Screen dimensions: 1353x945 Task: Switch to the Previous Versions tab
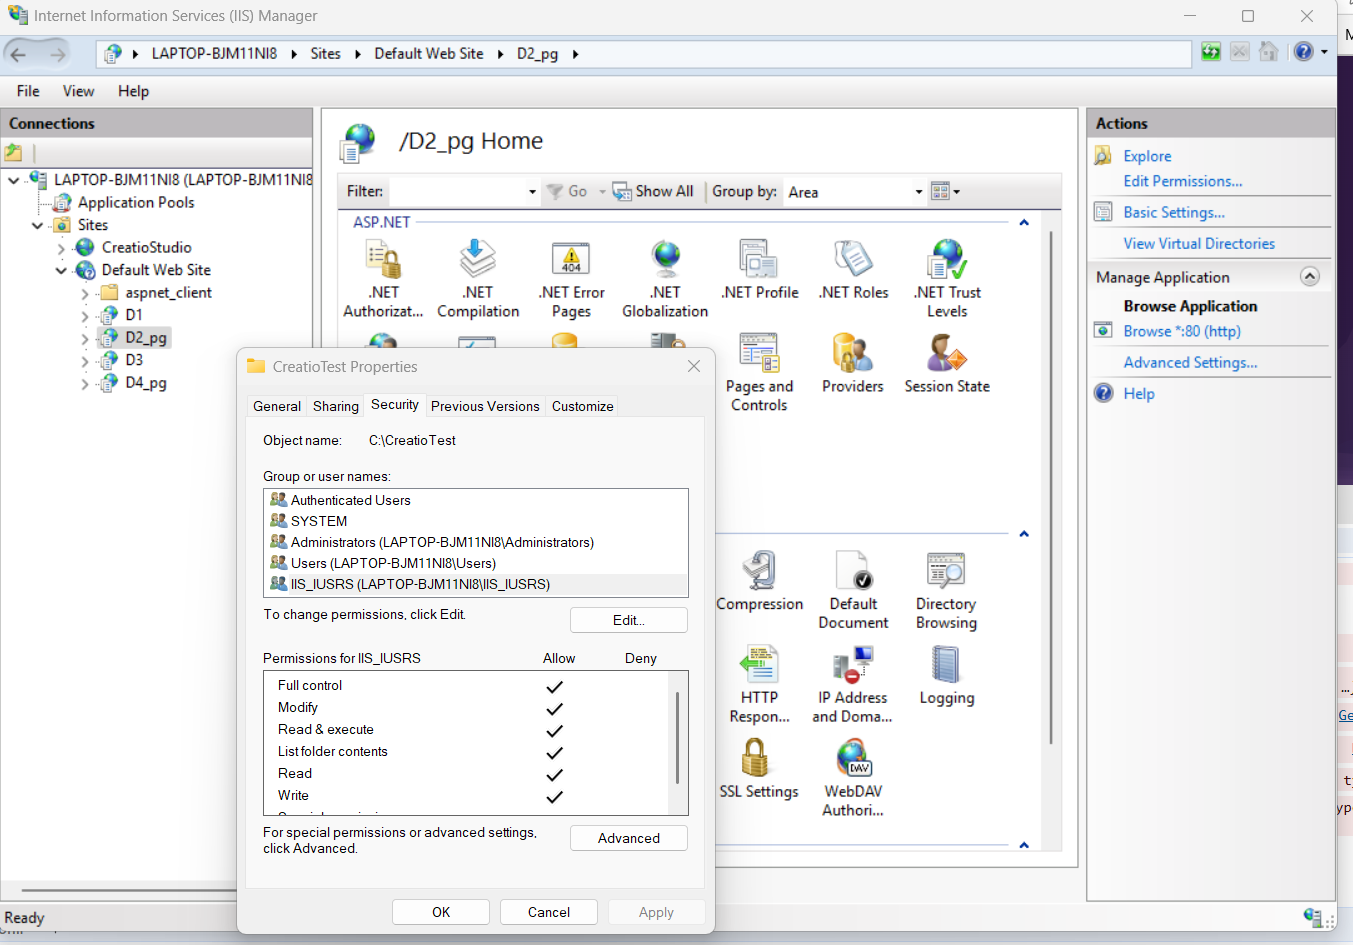pyautogui.click(x=485, y=406)
